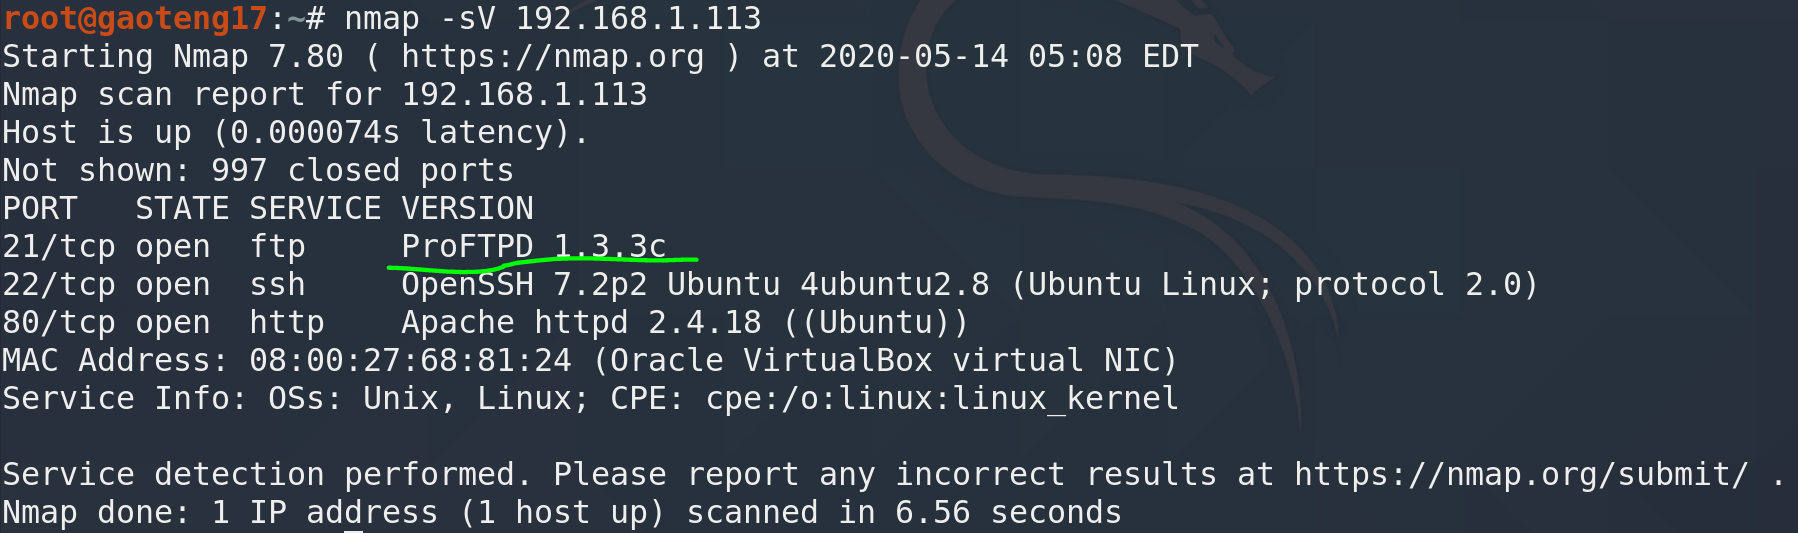Screen dimensions: 1798x533
Task: Click the https://nmap.org link in the Starting line
Action: coord(552,57)
